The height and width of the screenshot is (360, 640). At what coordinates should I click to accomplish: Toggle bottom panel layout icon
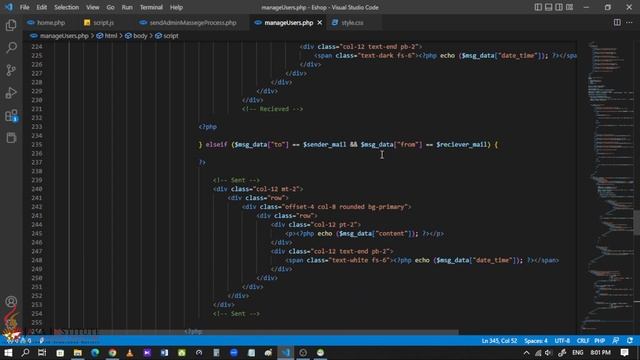click(549, 7)
